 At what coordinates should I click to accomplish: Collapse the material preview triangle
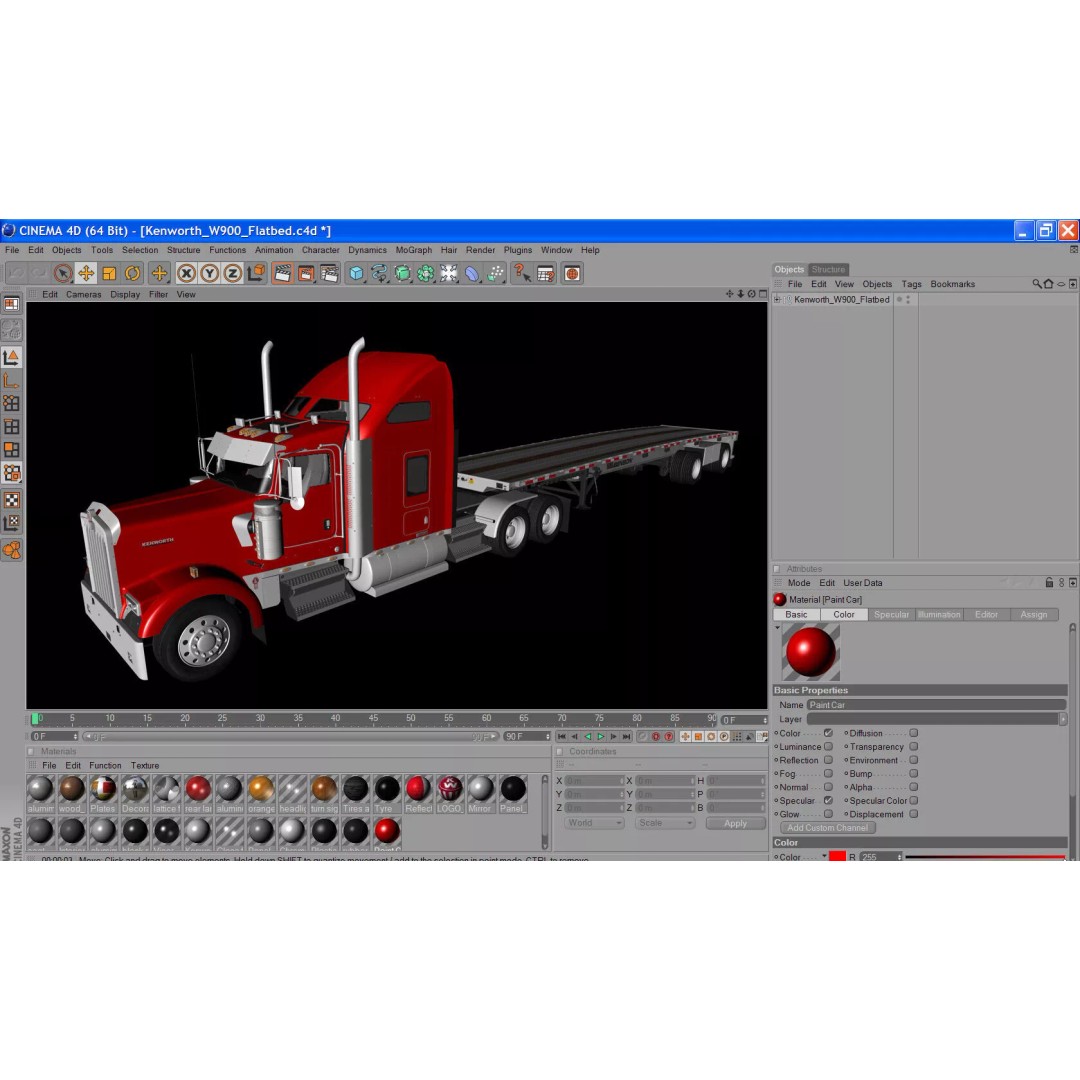(x=778, y=628)
